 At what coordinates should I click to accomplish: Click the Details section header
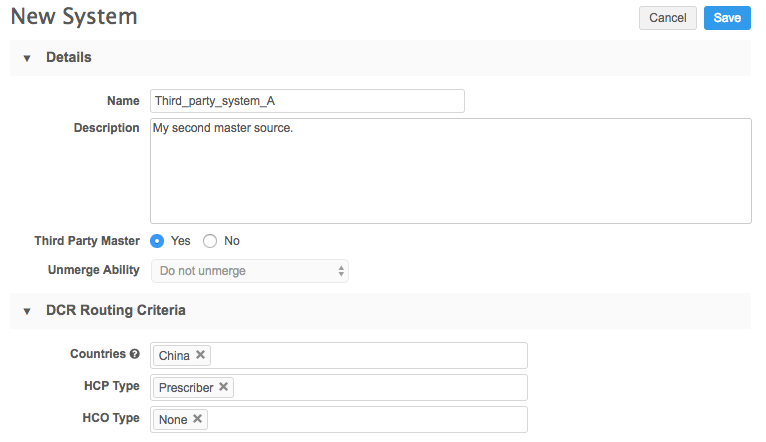[x=69, y=58]
